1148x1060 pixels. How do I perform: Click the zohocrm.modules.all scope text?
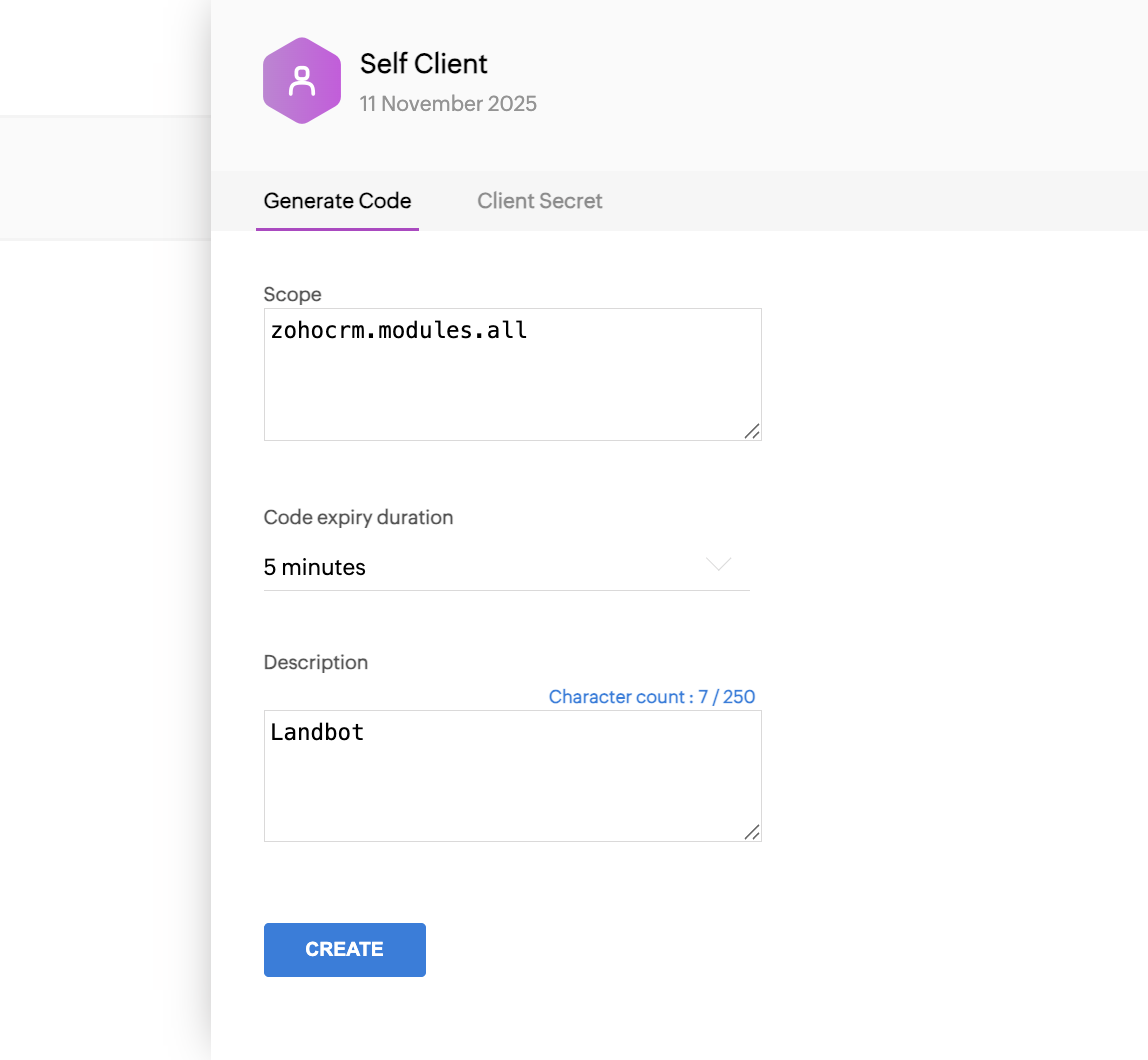pyautogui.click(x=399, y=330)
